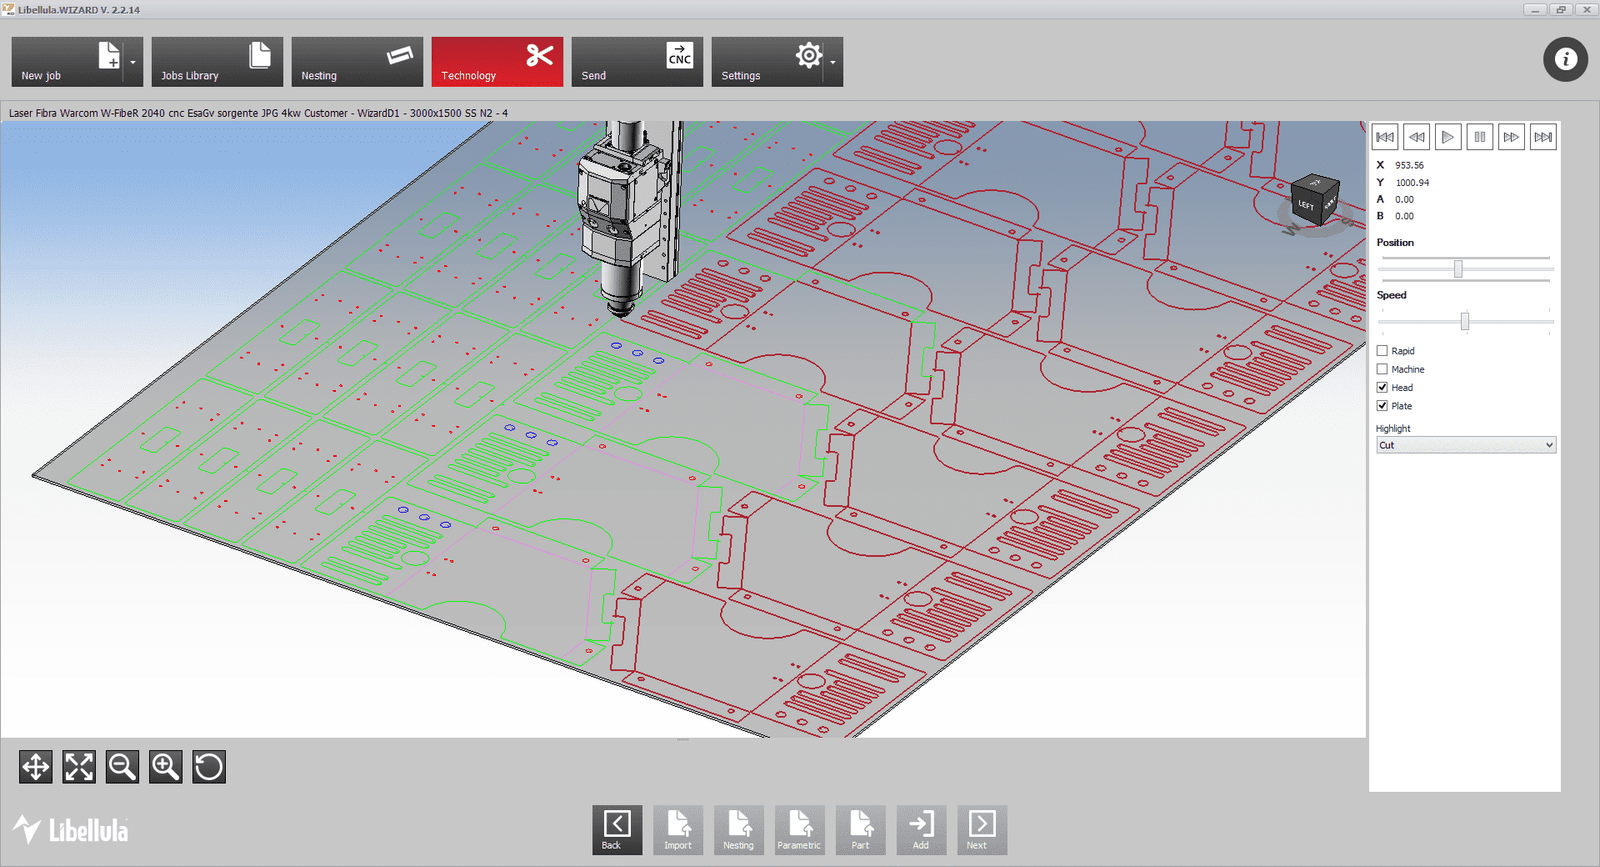Viewport: 1600px width, 867px height.
Task: Expand the Settings dropdown arrow
Action: coord(833,63)
